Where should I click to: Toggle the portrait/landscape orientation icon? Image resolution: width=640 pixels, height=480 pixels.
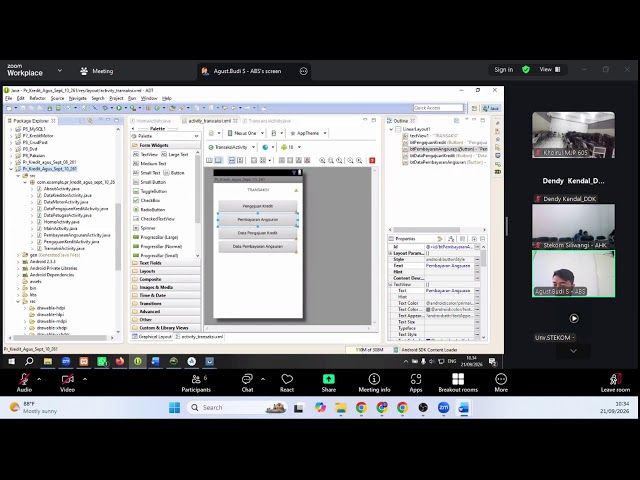click(274, 133)
